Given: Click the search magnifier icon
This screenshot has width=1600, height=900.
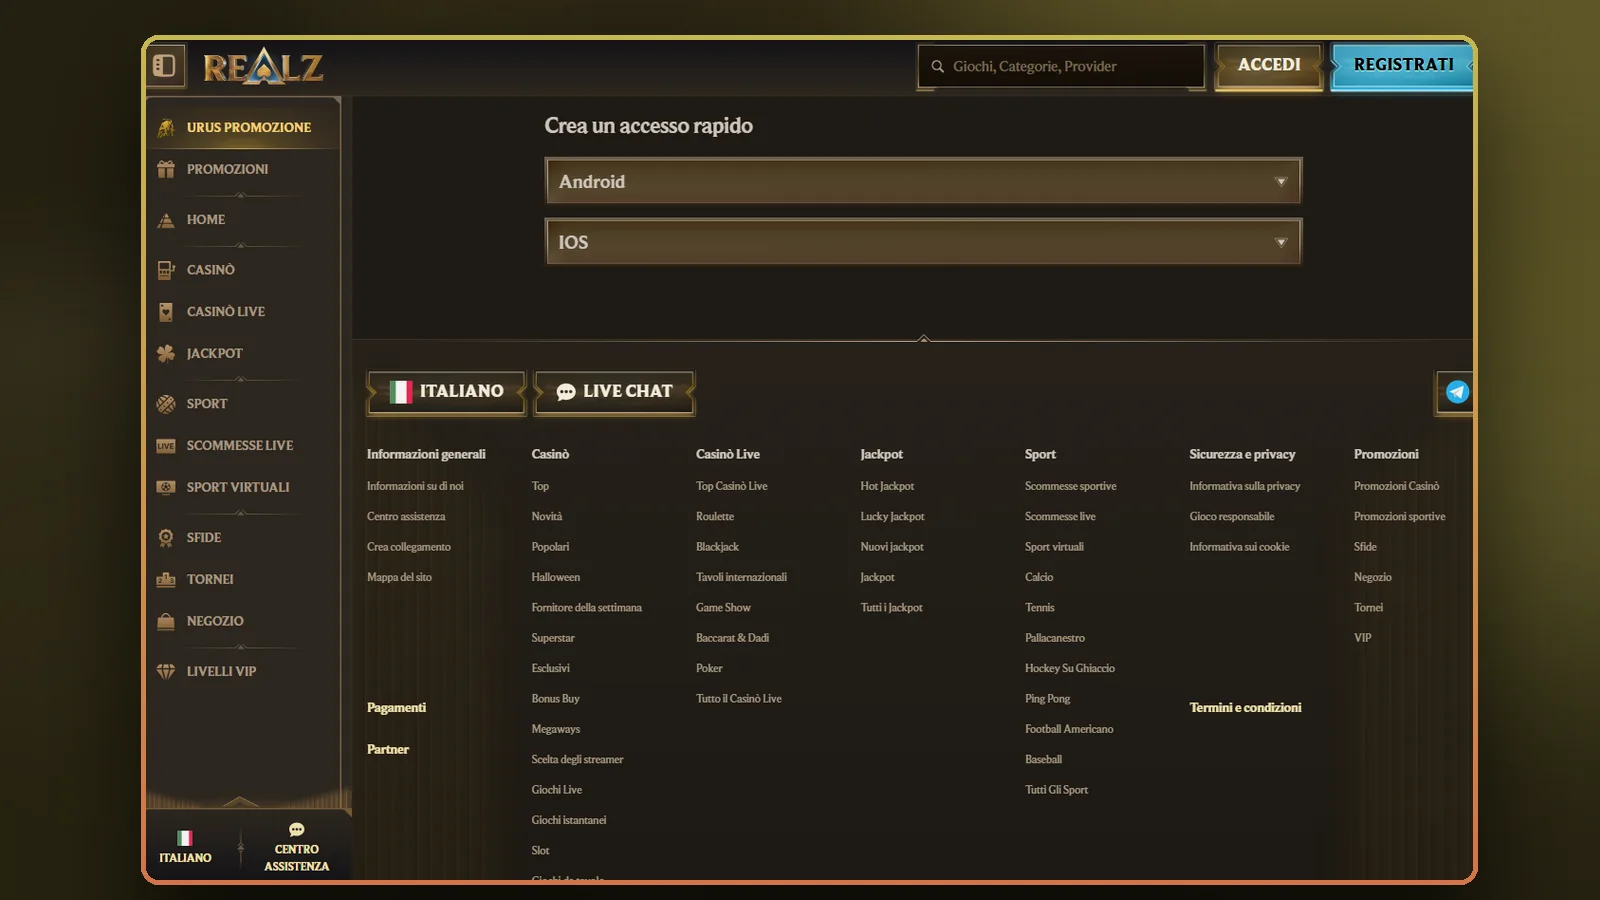Looking at the screenshot, I should (938, 67).
